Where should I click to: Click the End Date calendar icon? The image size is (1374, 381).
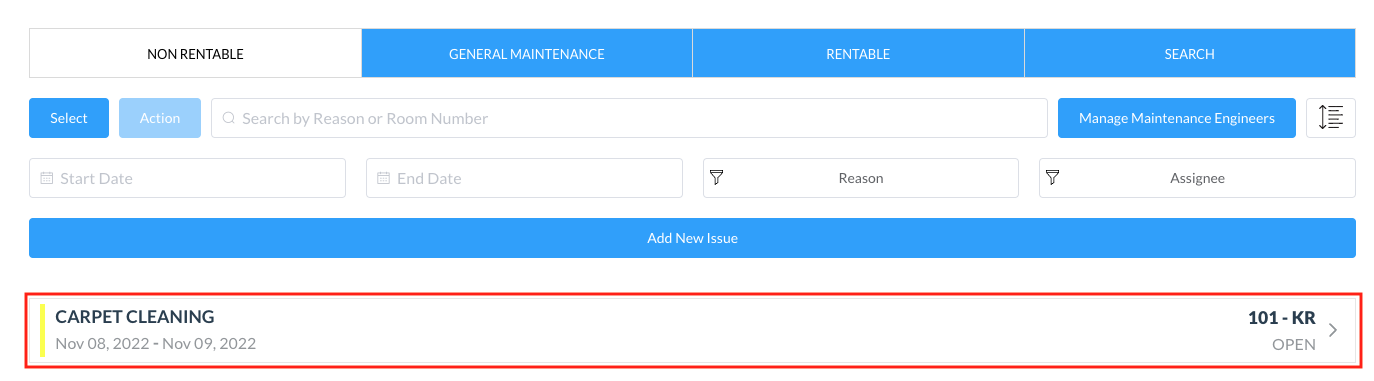pyautogui.click(x=383, y=178)
